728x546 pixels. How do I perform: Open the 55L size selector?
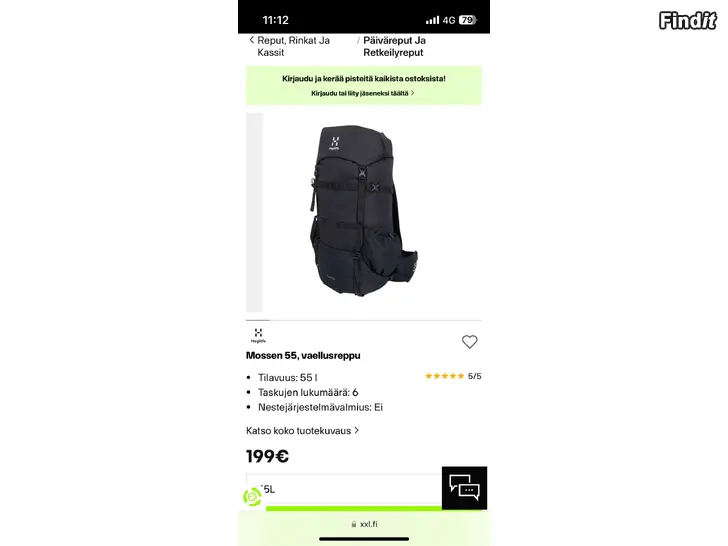[344, 489]
